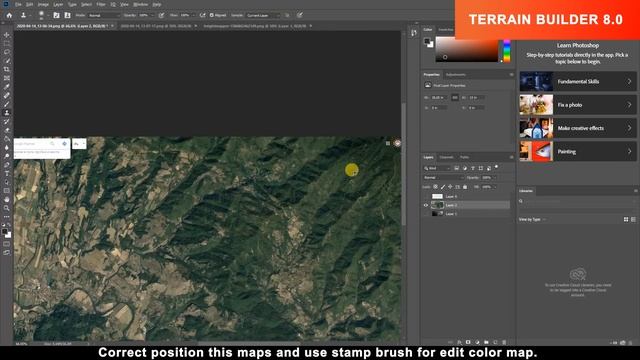Toggle lock transparent pixels
The height and width of the screenshot is (360, 640).
click(436, 187)
